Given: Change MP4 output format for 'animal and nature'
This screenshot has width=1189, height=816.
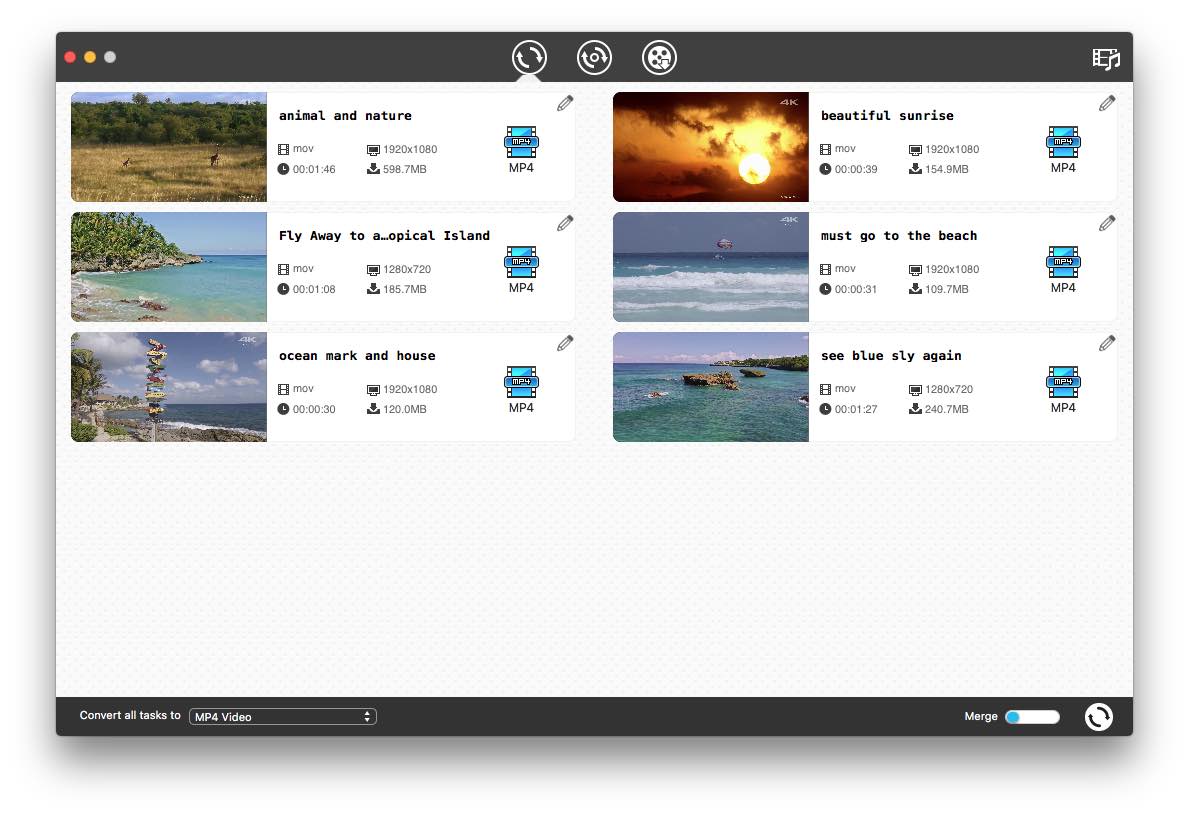Looking at the screenshot, I should tap(521, 149).
